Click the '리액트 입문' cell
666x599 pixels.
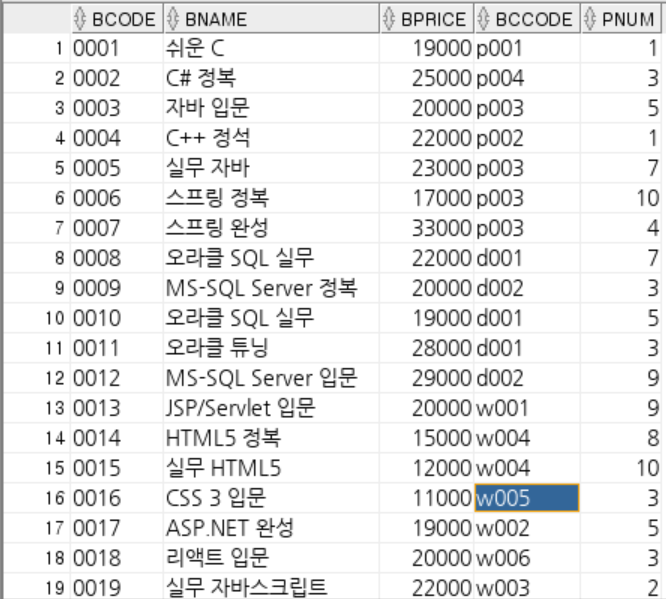(x=271, y=558)
